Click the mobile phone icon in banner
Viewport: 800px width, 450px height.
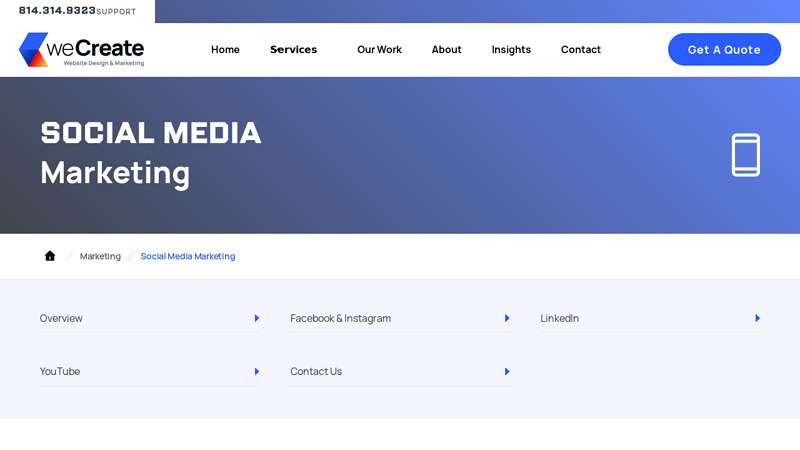745,155
